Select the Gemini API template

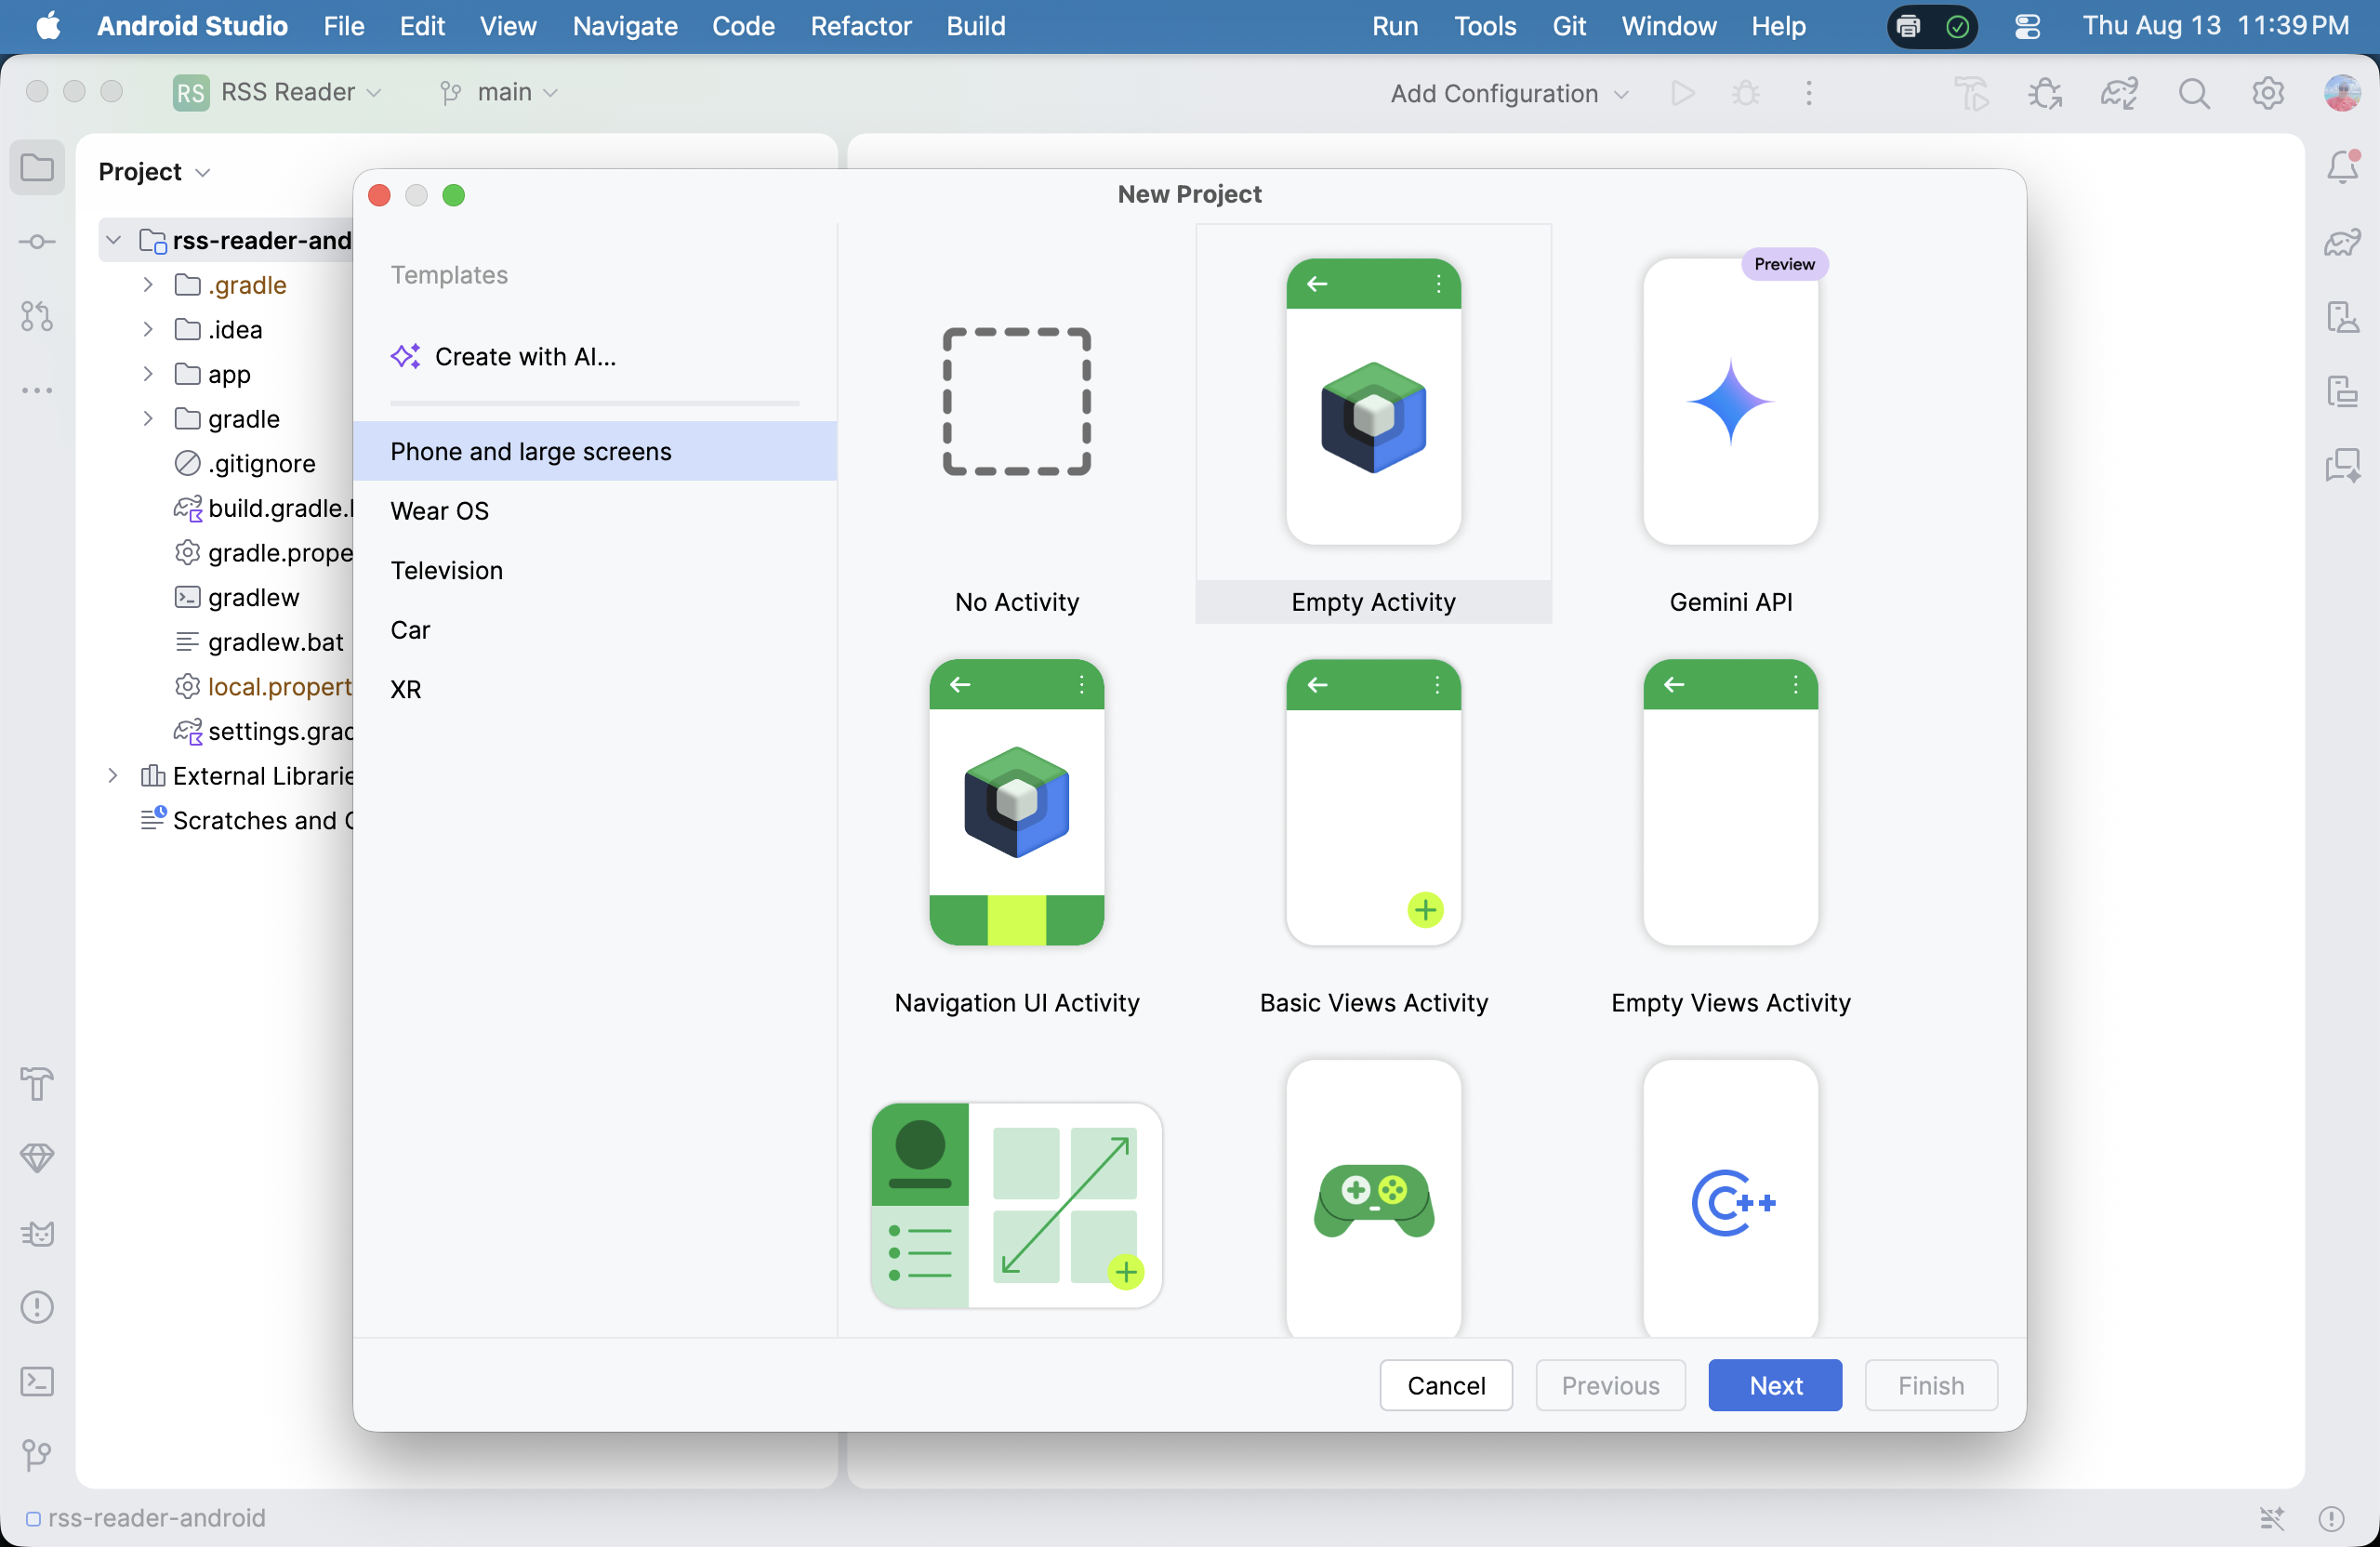[1731, 425]
